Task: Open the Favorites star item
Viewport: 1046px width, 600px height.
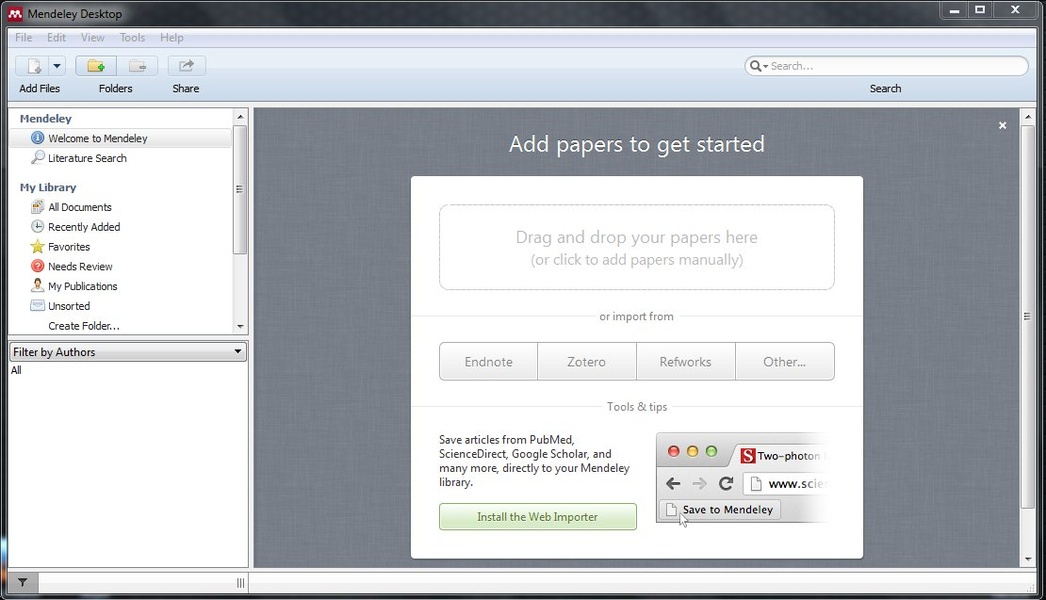Action: [69, 247]
